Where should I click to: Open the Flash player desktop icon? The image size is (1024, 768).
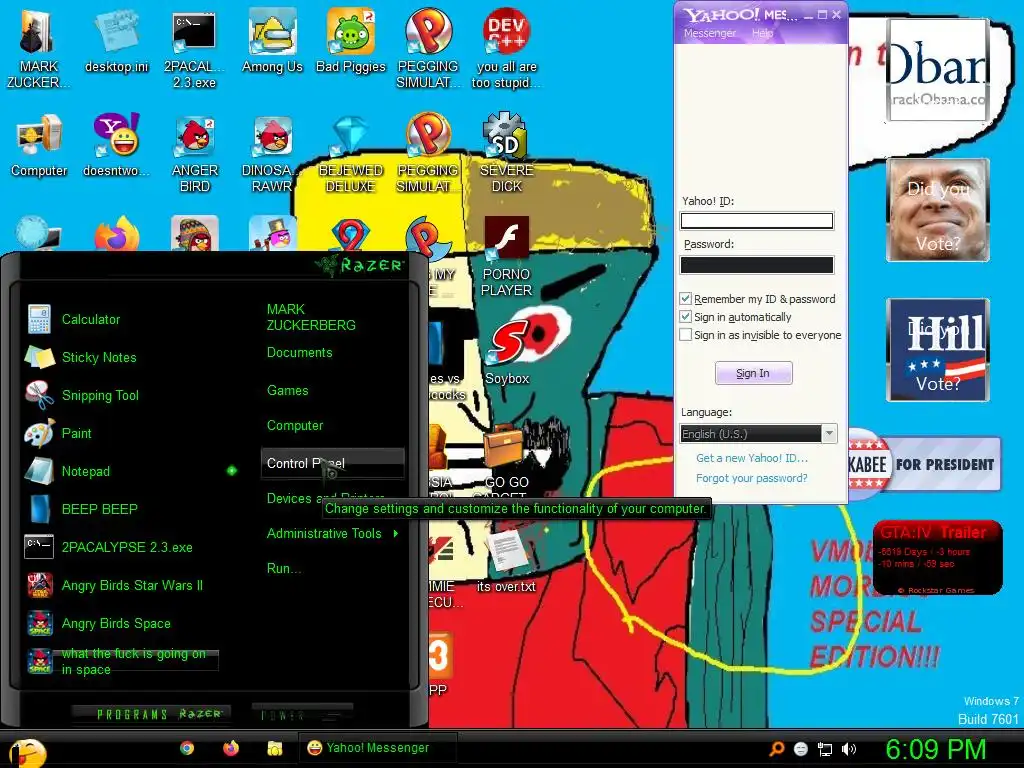(x=506, y=256)
